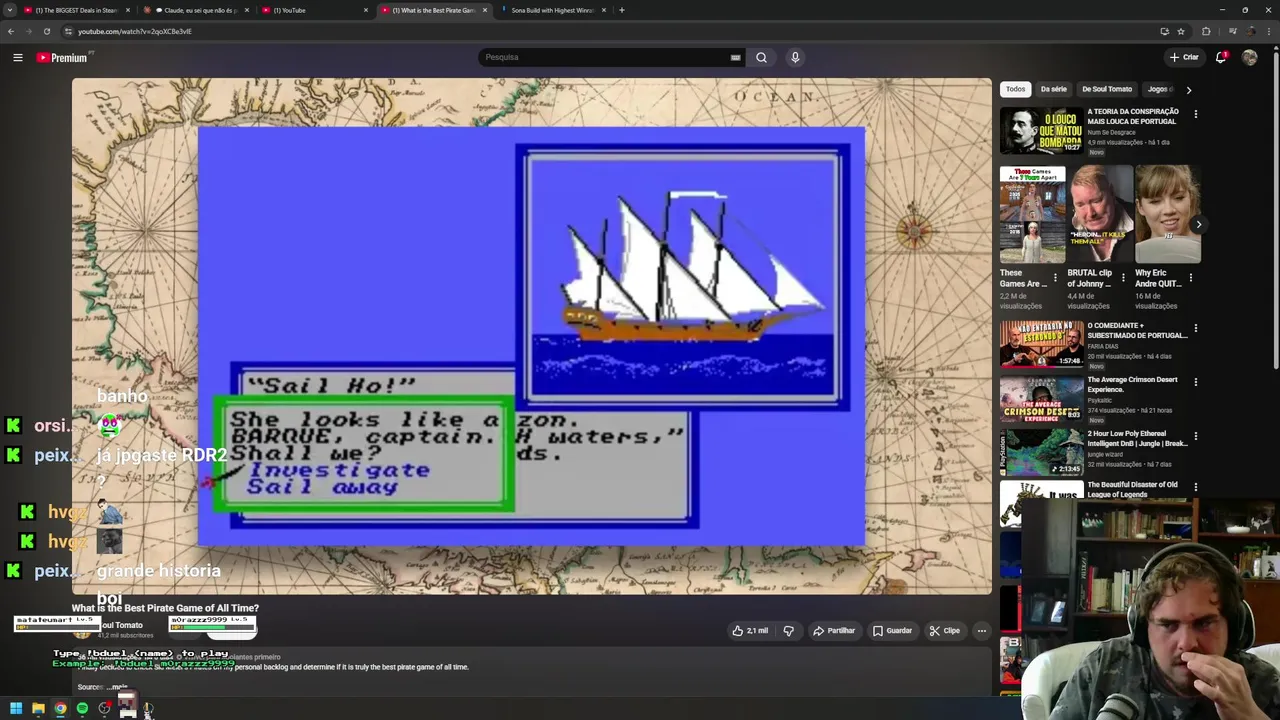Viewport: 1280px width, 720px height.
Task: View the site information icon in the address bar
Action: click(68, 31)
